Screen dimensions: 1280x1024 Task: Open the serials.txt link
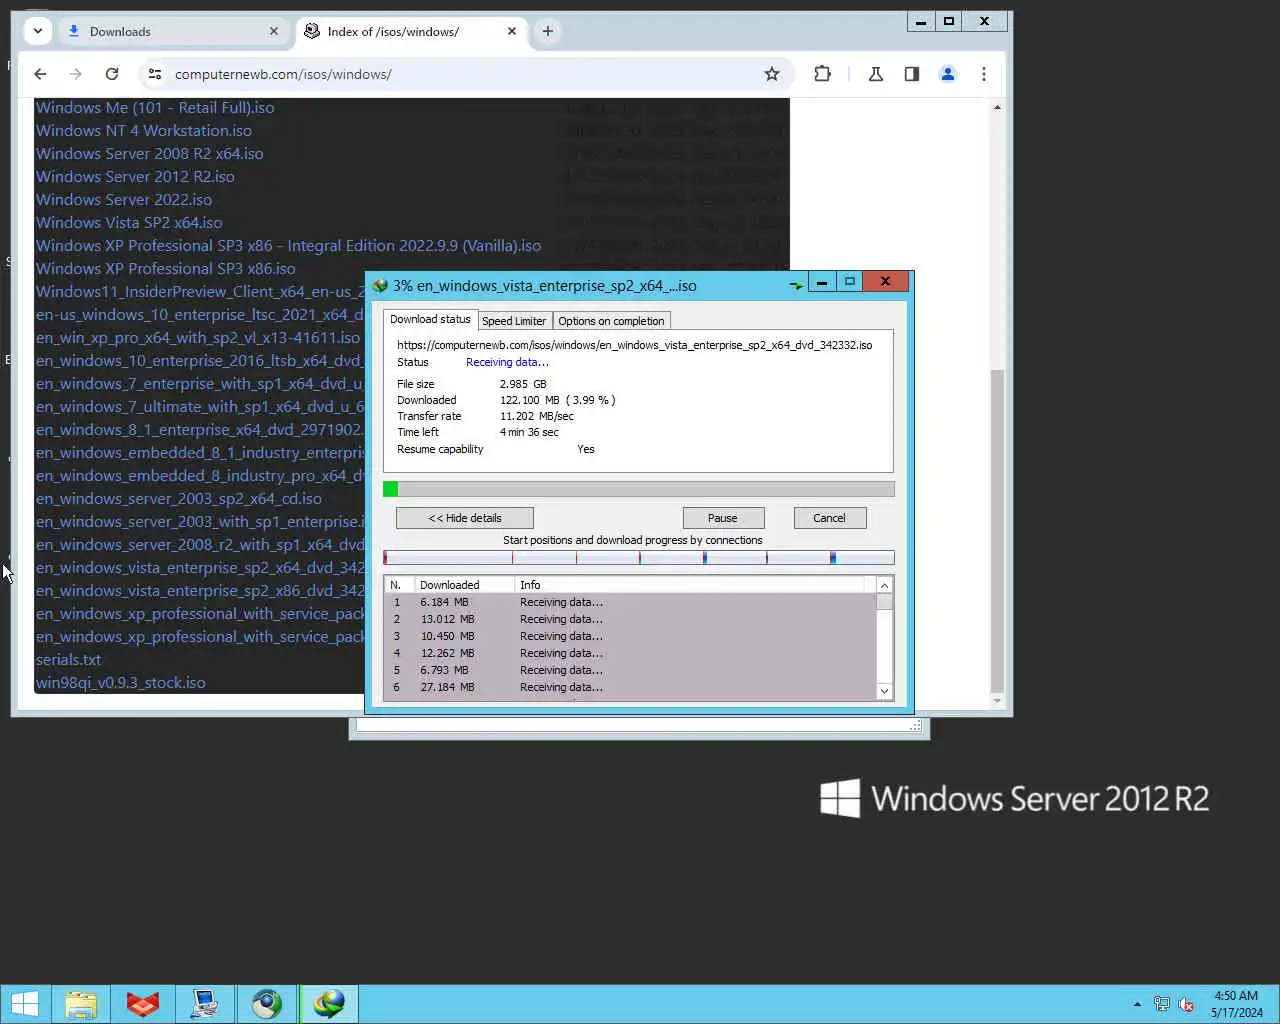pyautogui.click(x=68, y=660)
